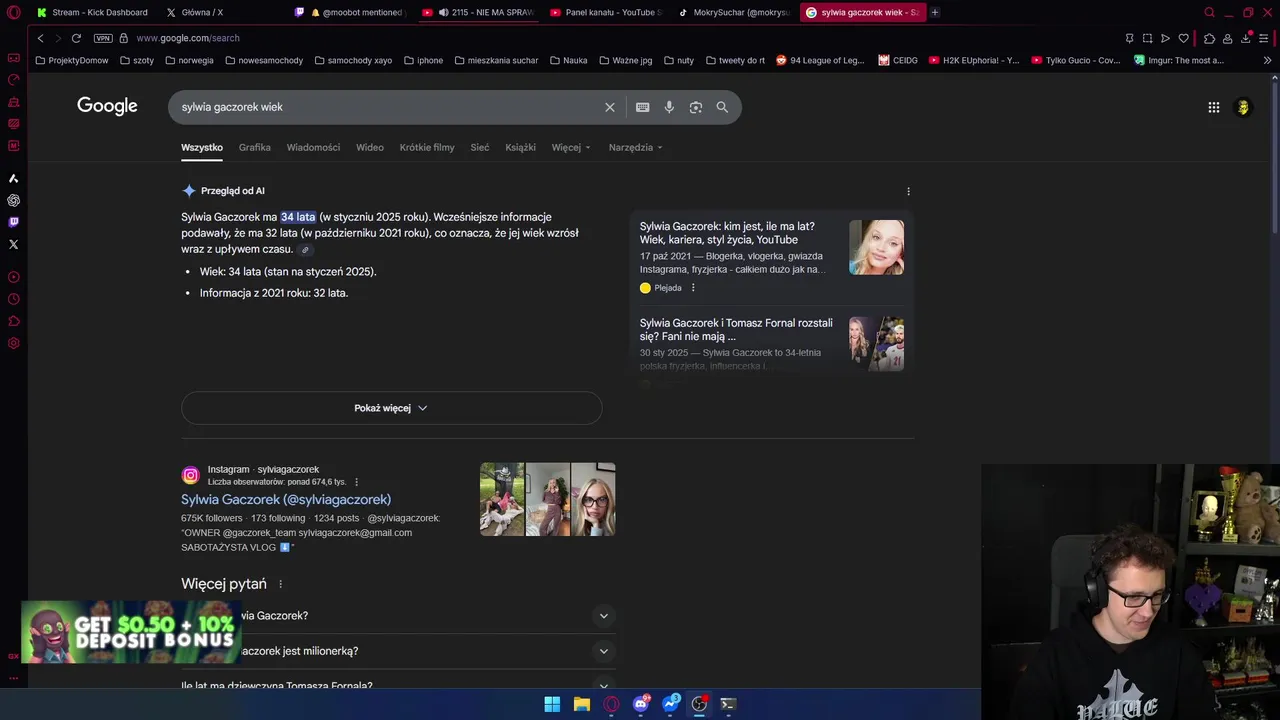Viewport: 1280px width, 720px height.
Task: Switch to the MokrySuchar TikTok tab
Action: click(734, 12)
